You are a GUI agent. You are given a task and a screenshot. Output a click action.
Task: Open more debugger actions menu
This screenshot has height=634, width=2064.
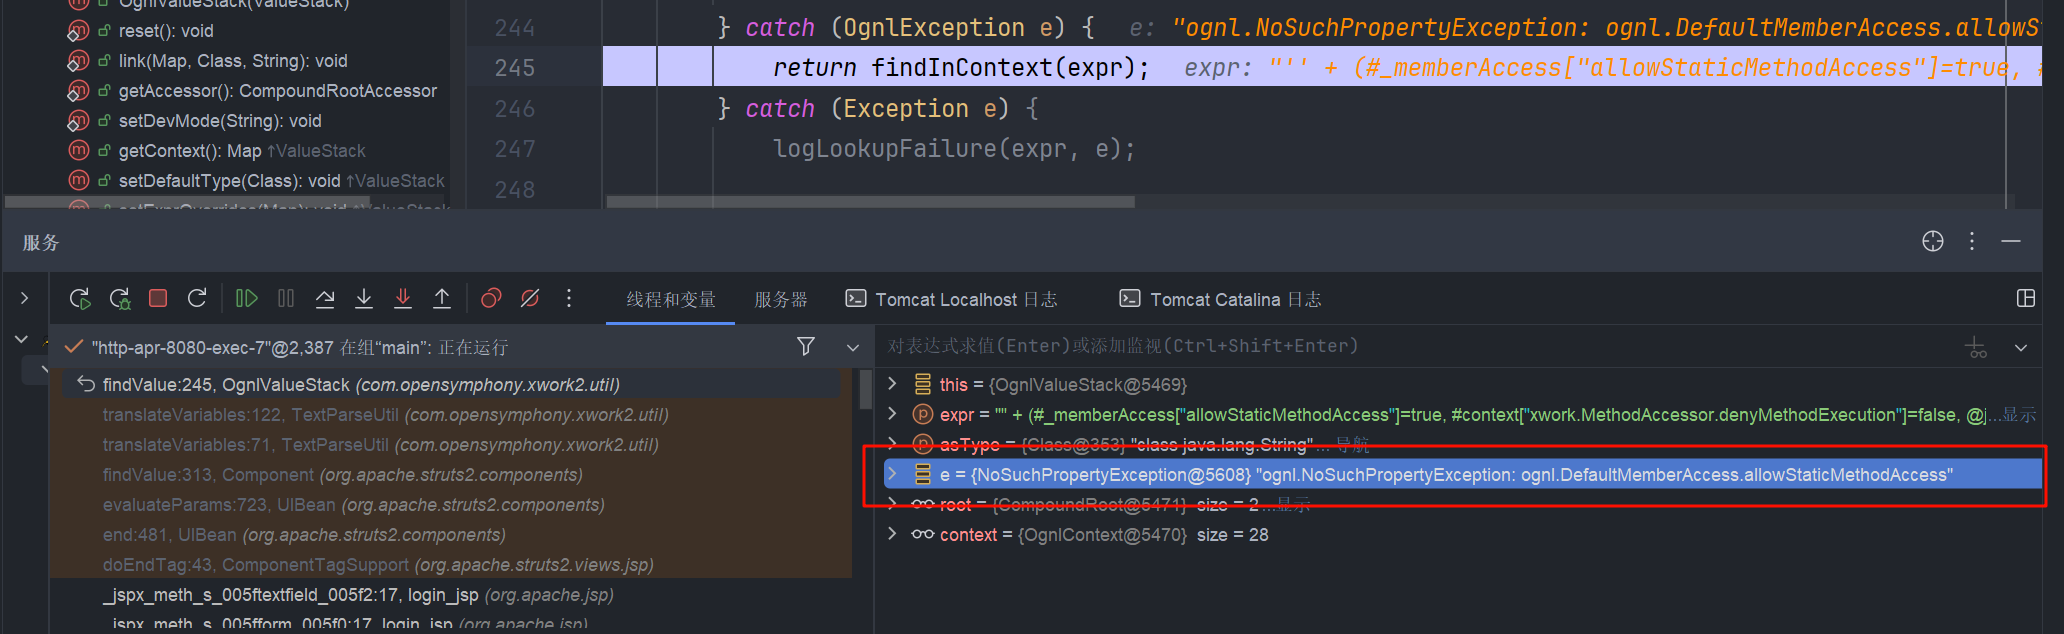coord(569,298)
